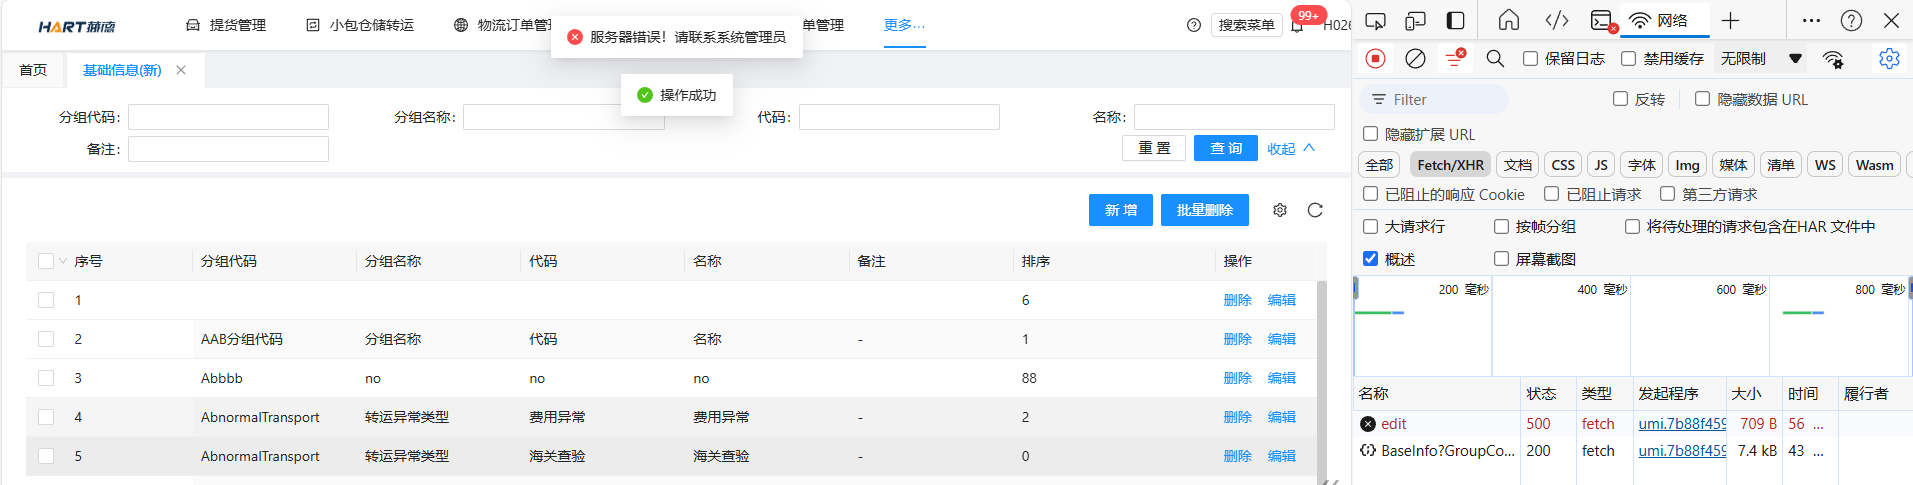
Task: Open the table column settings gear
Action: tap(1280, 210)
